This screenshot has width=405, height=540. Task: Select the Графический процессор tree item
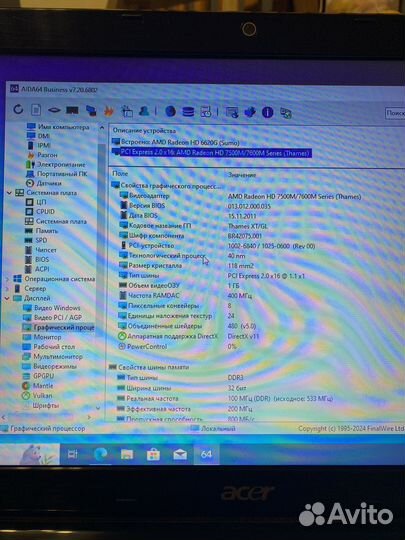pos(64,327)
